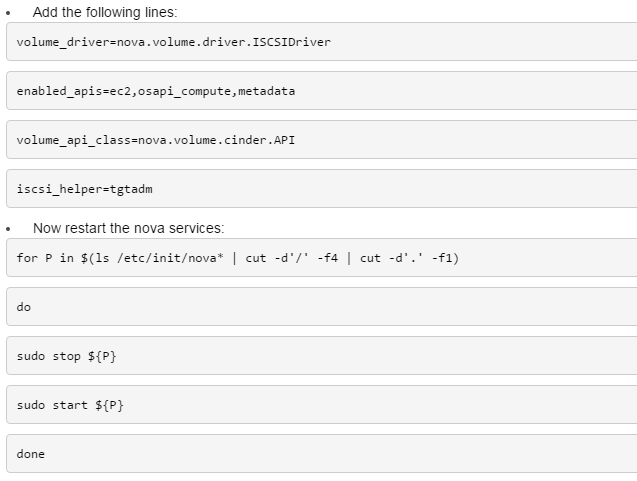This screenshot has height=481, width=637.
Task: Click the word 'ISCSIDriver' in first block
Action: (x=292, y=42)
